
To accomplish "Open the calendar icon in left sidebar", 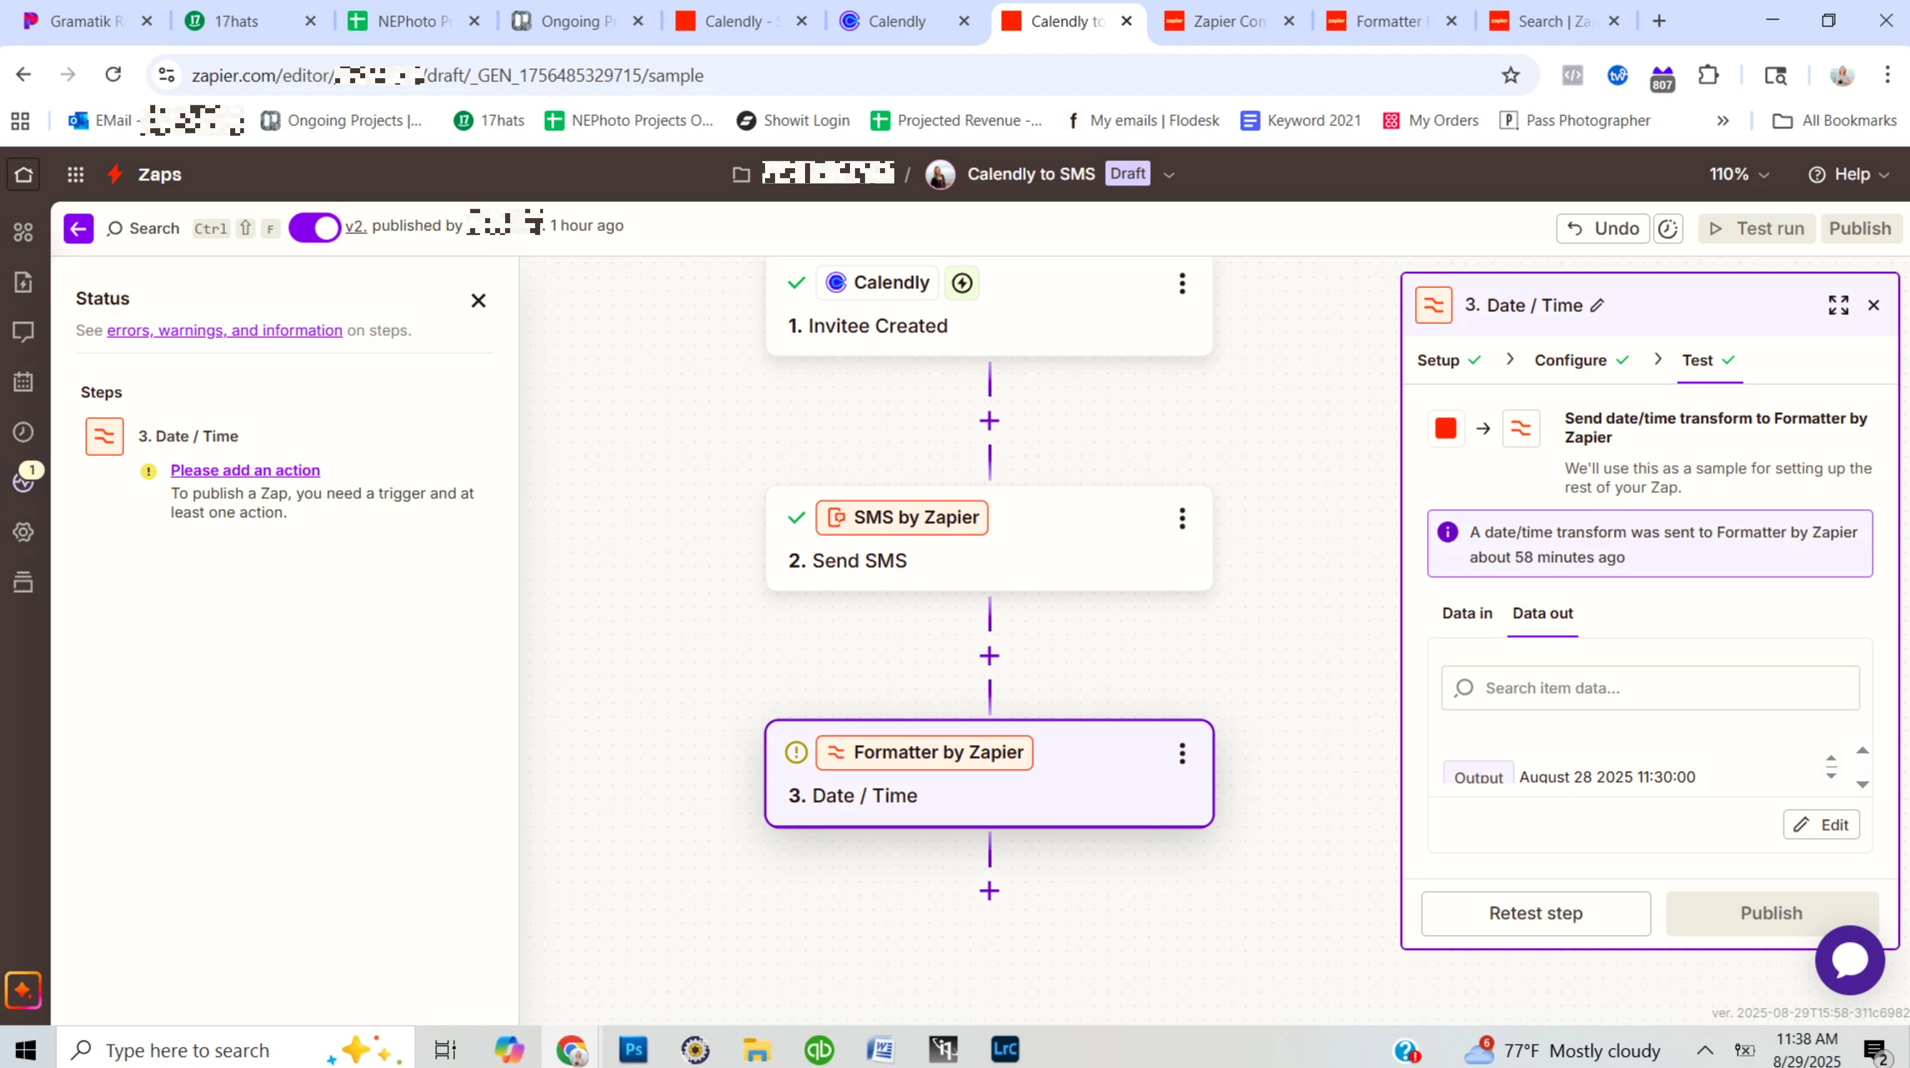I will [23, 382].
